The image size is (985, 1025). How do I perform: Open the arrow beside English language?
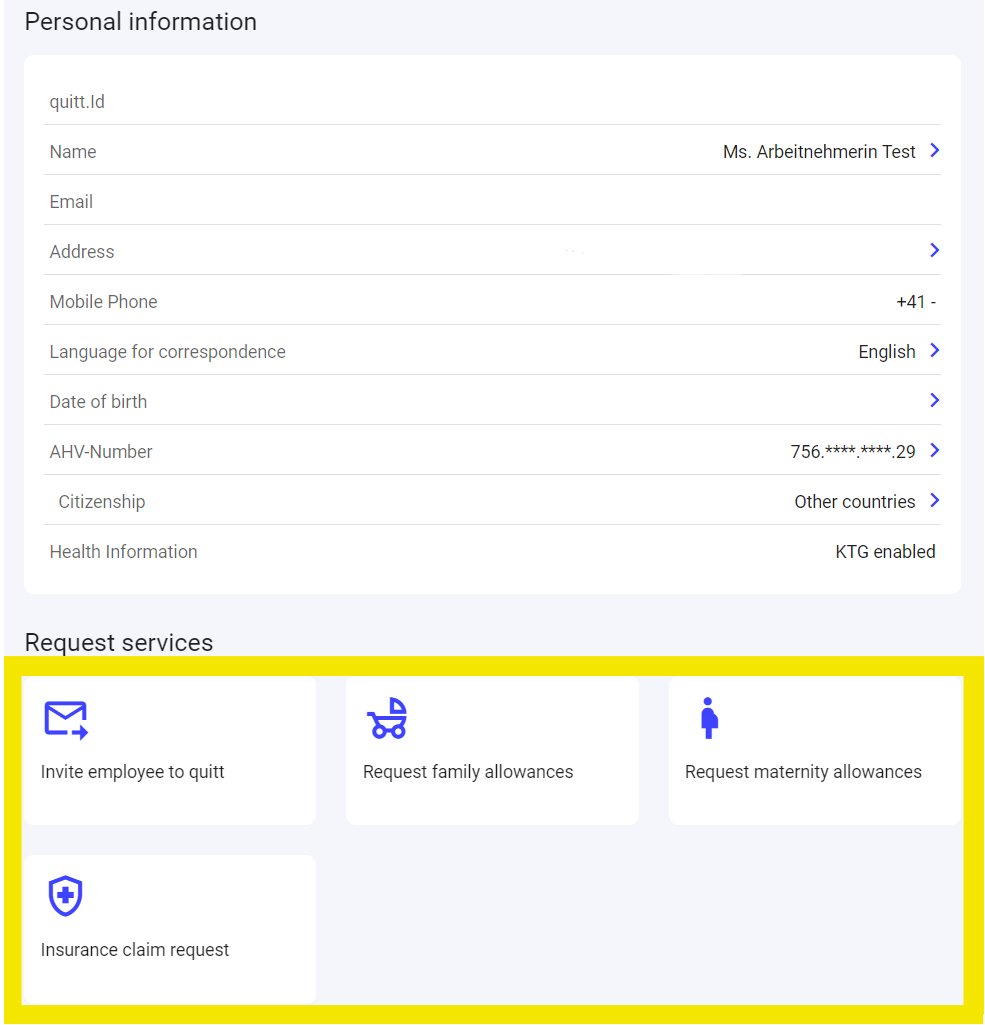click(935, 351)
